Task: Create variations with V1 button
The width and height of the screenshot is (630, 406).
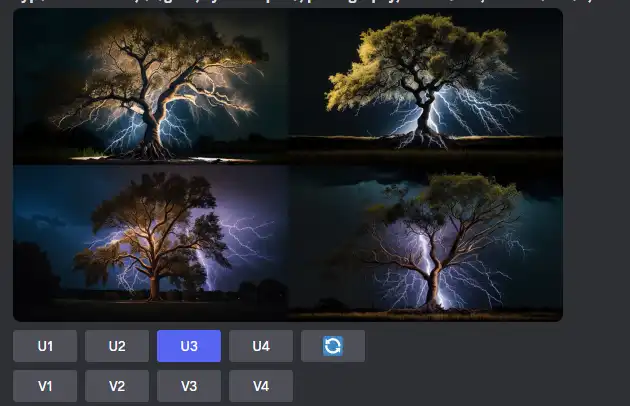Action: pos(45,386)
